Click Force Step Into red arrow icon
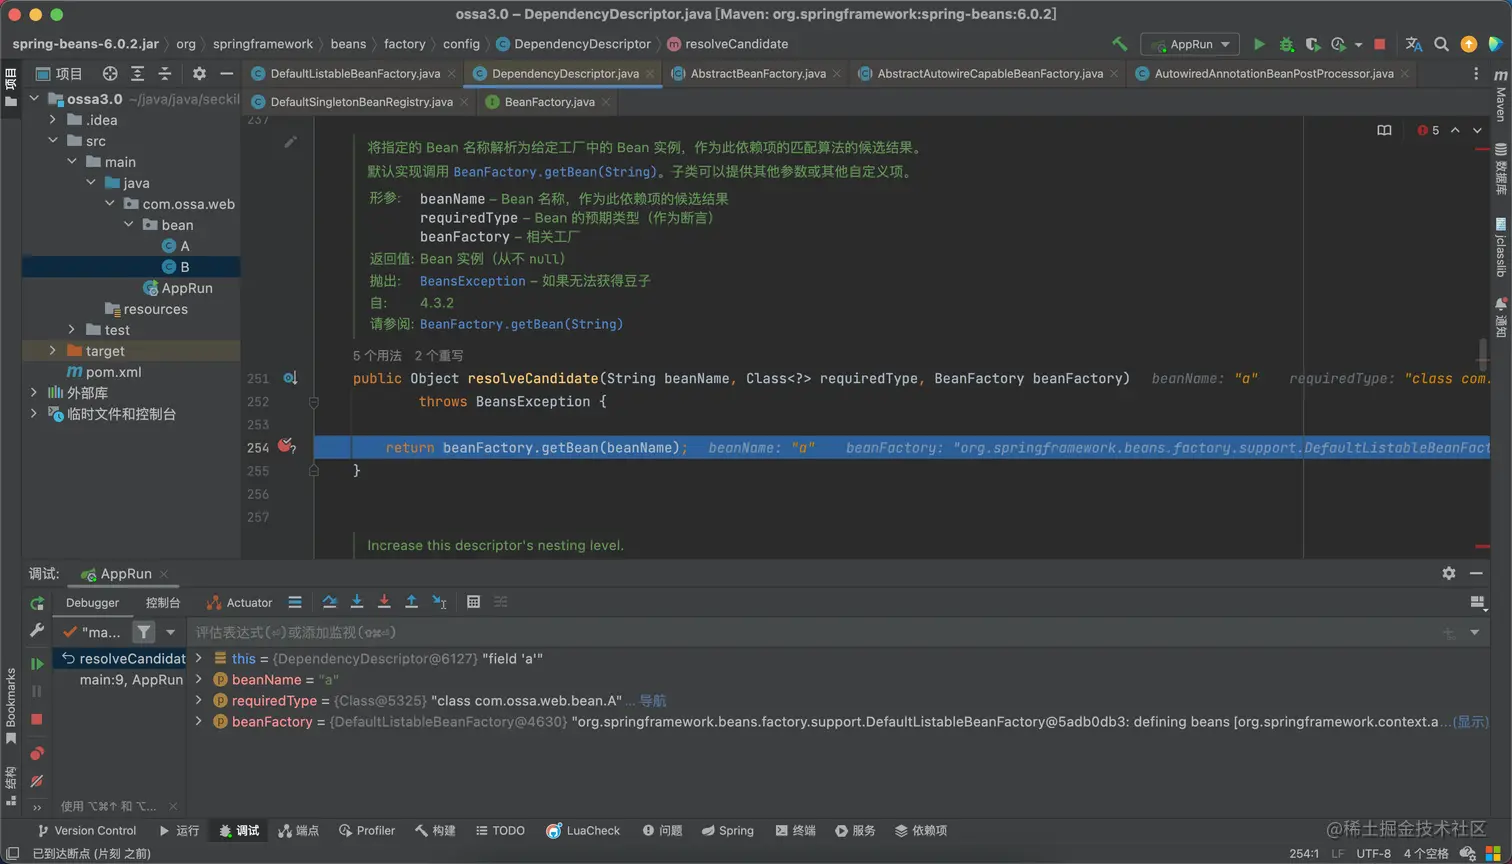Image resolution: width=1512 pixels, height=864 pixels. [384, 602]
